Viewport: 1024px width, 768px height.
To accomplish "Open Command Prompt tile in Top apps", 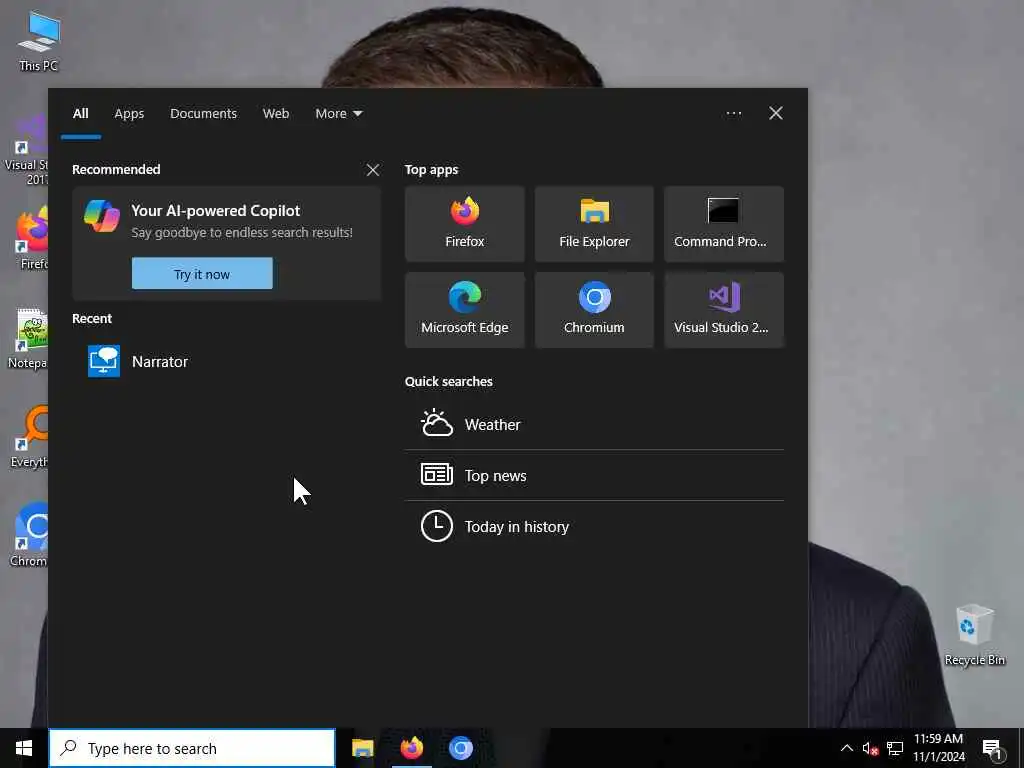I will coord(724,224).
